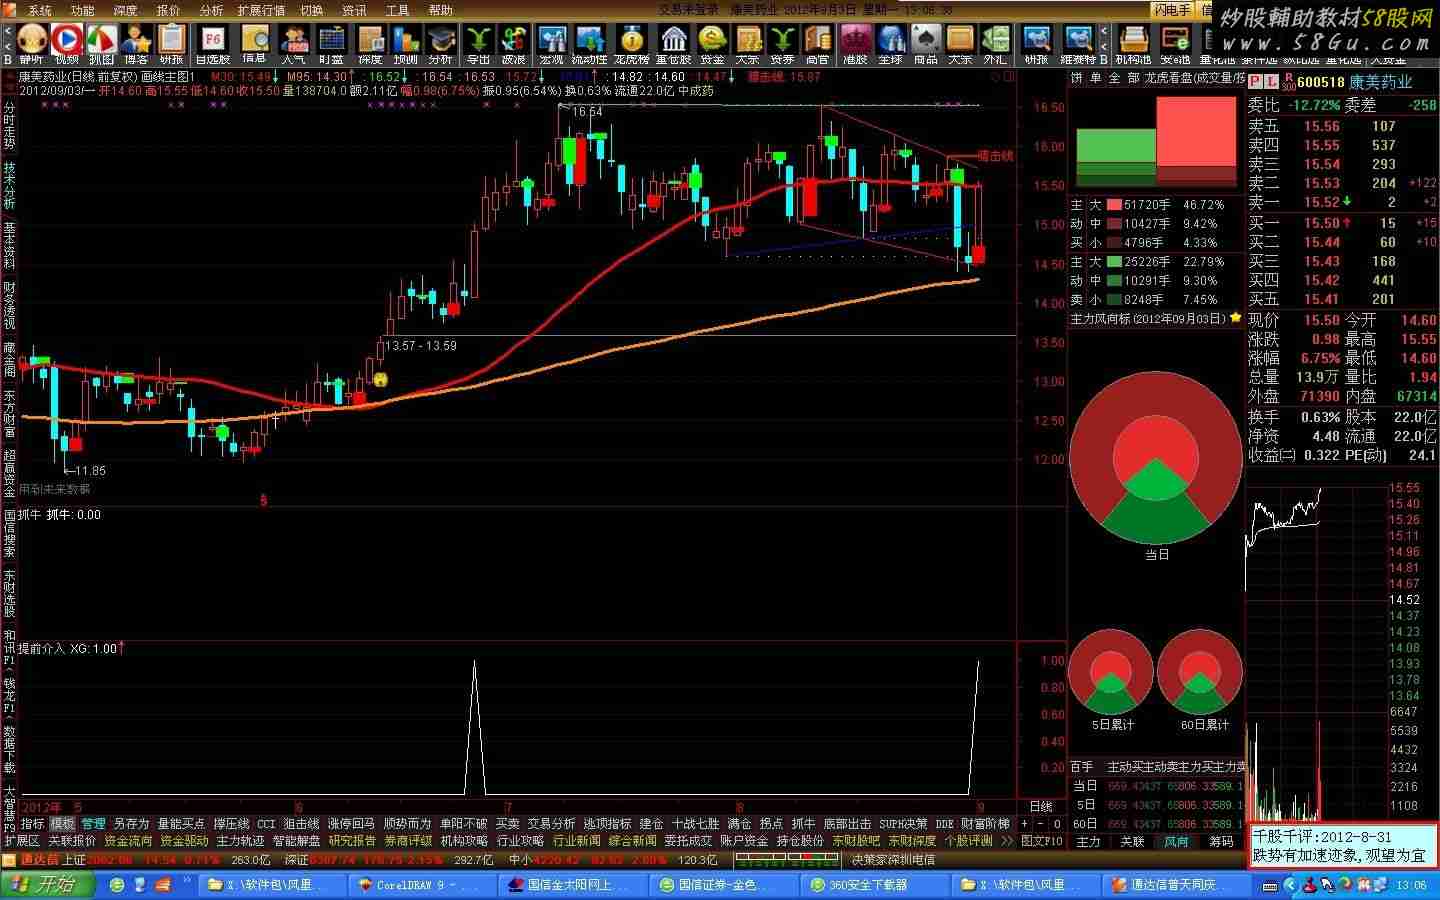Select the 涨停回马 indicator tab
Image resolution: width=1440 pixels, height=900 pixels.
coord(351,824)
